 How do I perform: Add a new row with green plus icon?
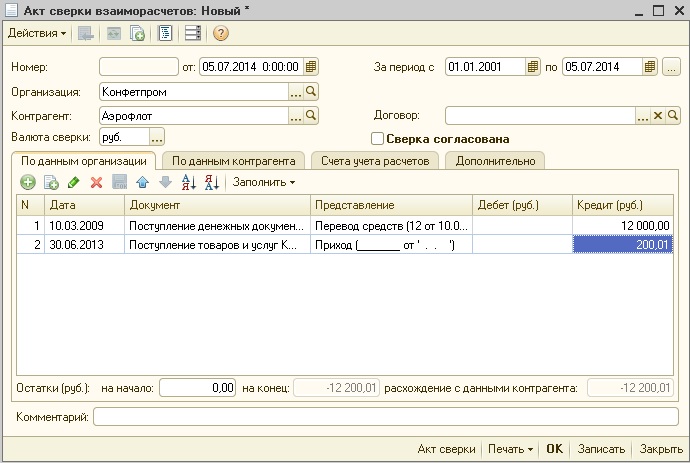(28, 182)
